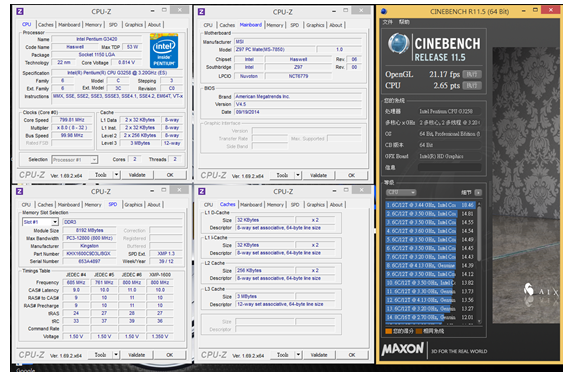Click Validate button in SPD window
This screenshot has width=565, height=372.
coord(137,355)
